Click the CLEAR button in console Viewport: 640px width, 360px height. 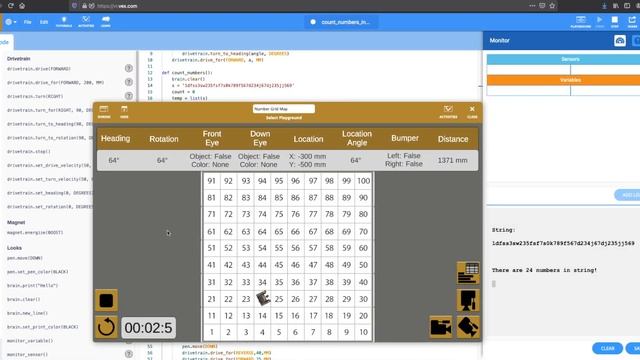[607, 348]
